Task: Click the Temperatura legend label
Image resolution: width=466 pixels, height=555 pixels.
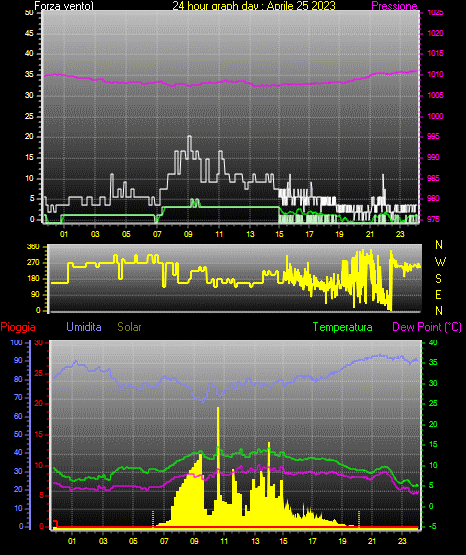Action: [x=342, y=327]
